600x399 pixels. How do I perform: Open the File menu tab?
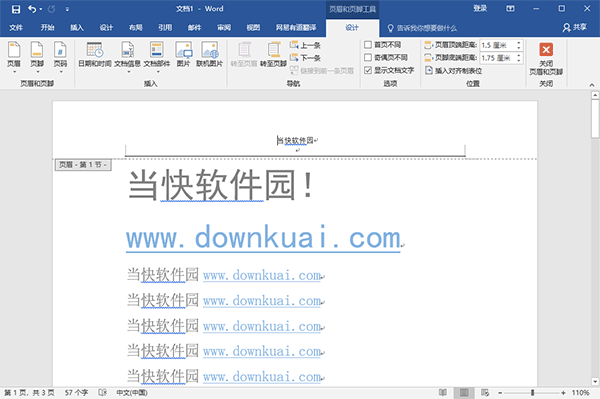pyautogui.click(x=16, y=28)
